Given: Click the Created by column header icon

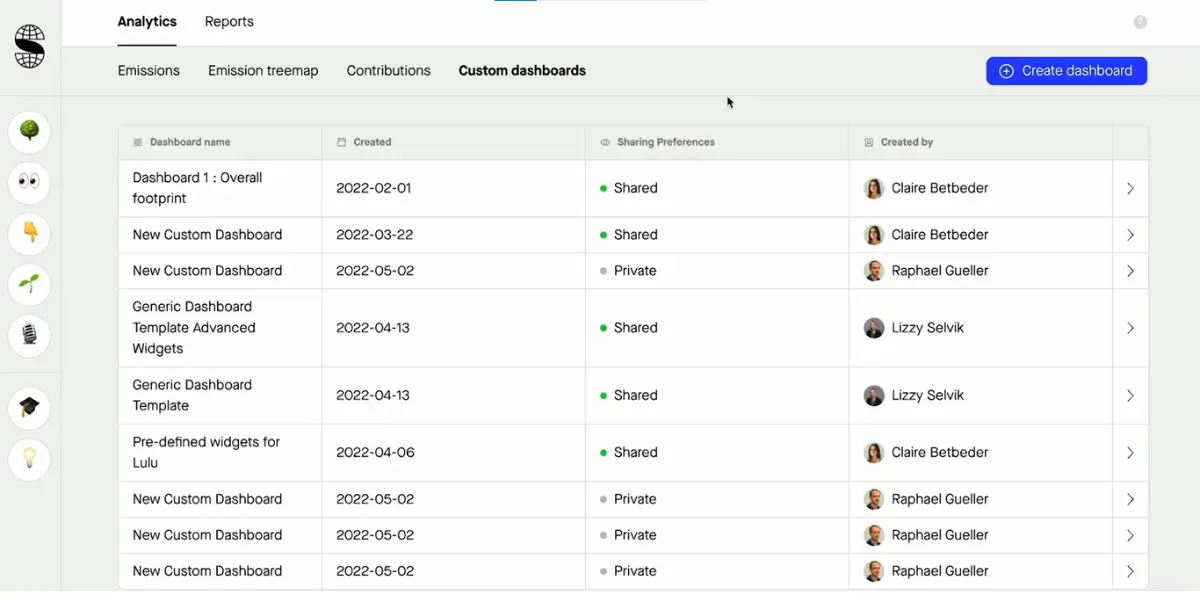Looking at the screenshot, I should [x=869, y=142].
